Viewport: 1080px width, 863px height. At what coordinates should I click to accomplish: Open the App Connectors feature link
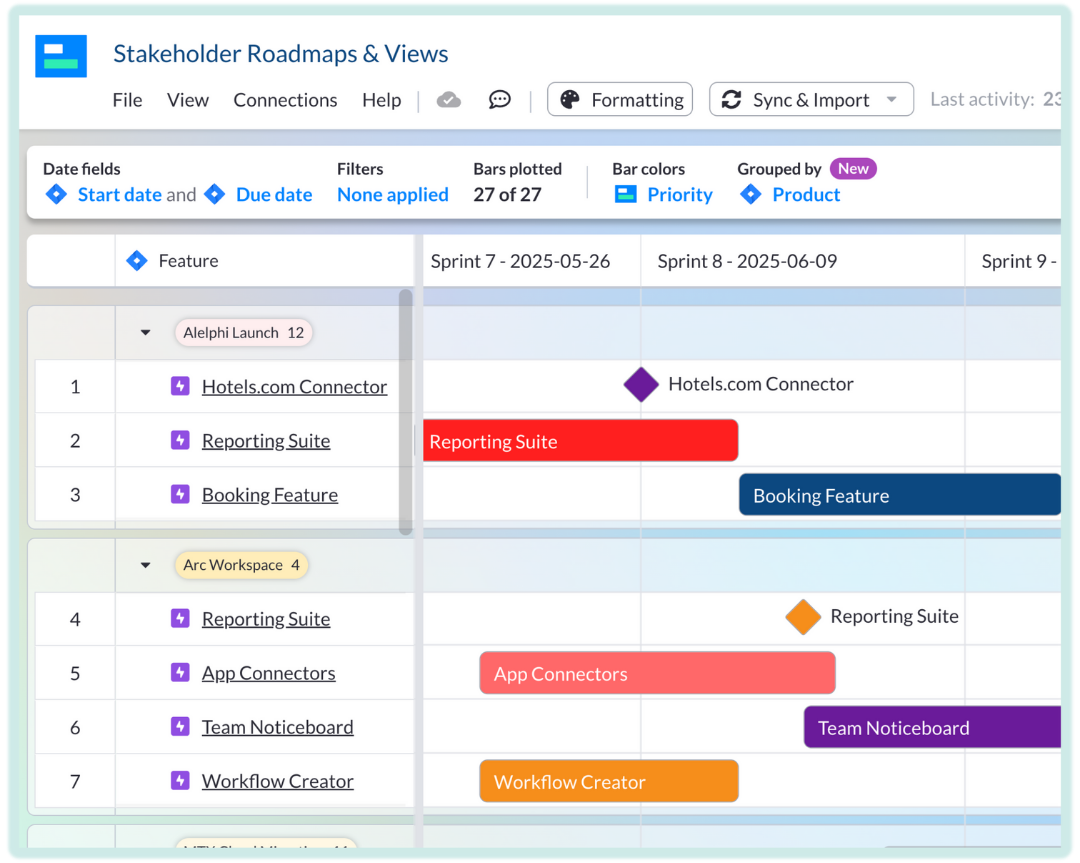[269, 672]
